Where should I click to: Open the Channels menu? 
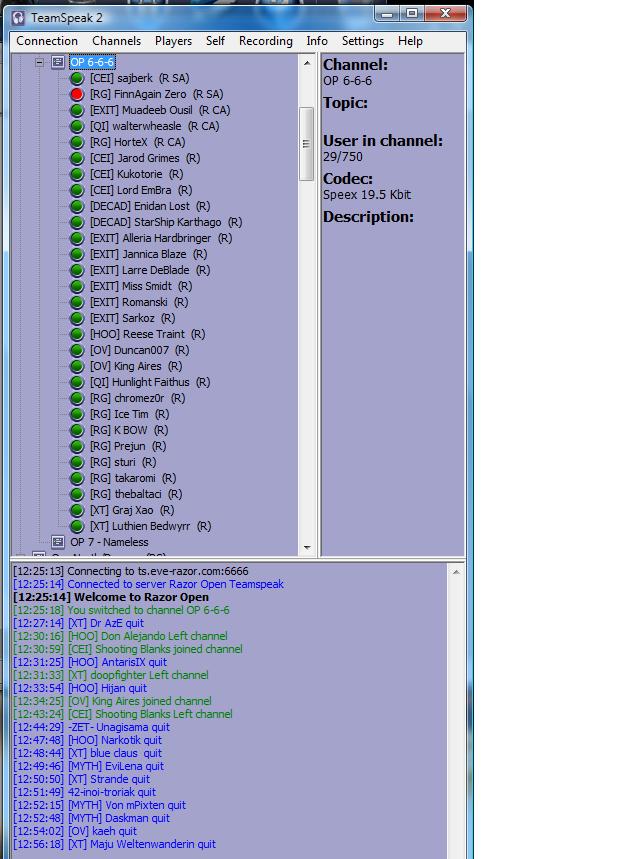click(116, 41)
